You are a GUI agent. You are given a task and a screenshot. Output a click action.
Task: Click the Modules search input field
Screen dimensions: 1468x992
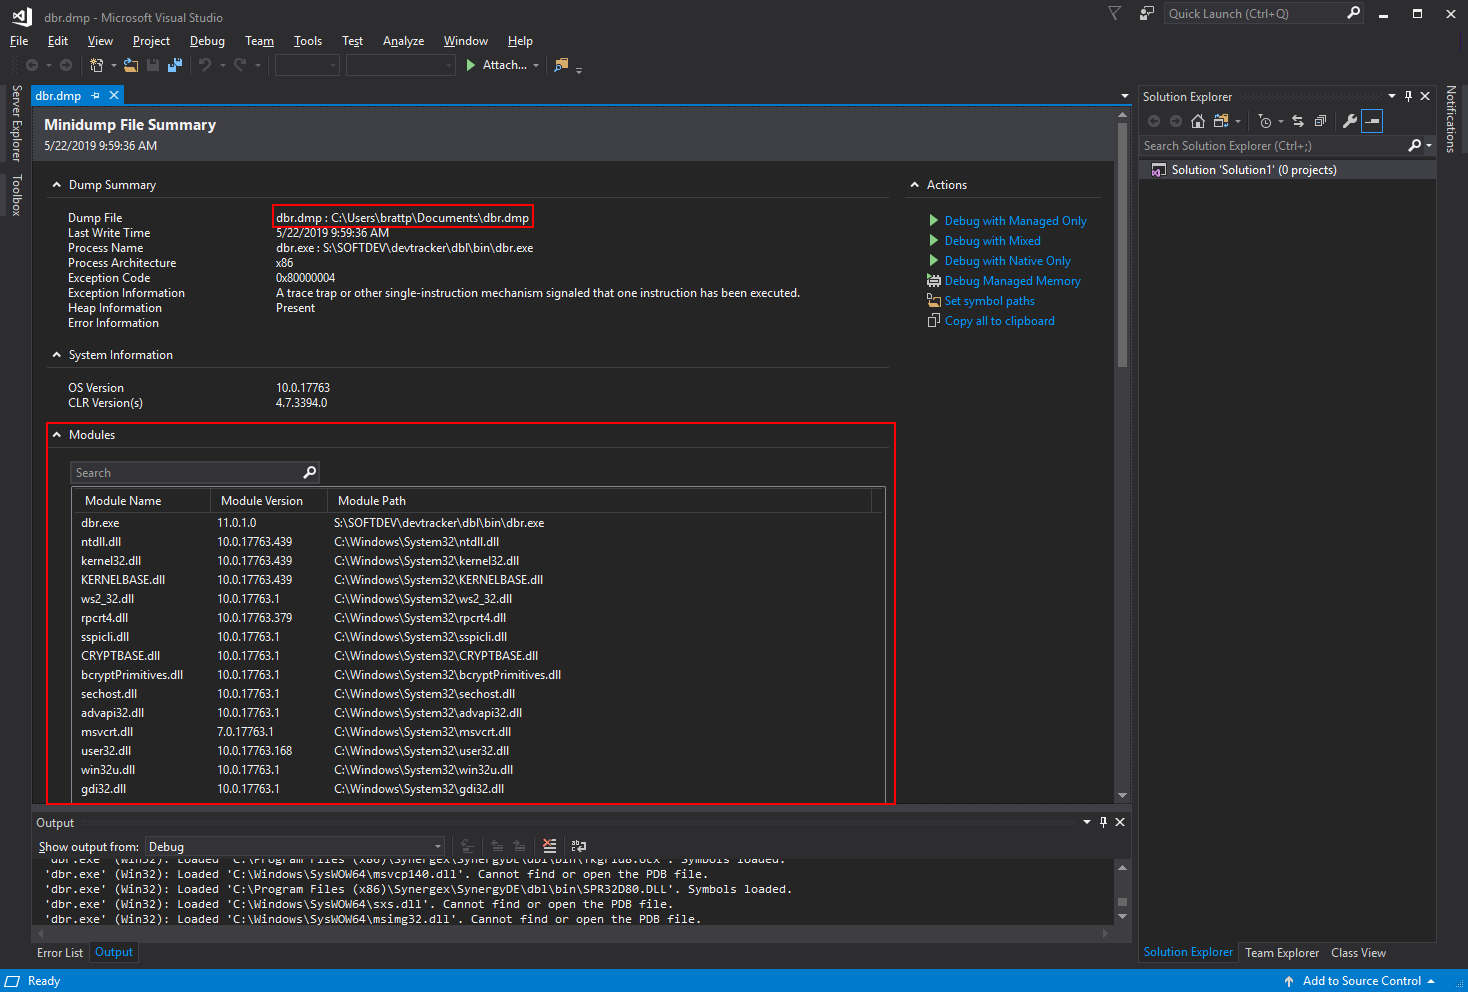[x=186, y=473]
